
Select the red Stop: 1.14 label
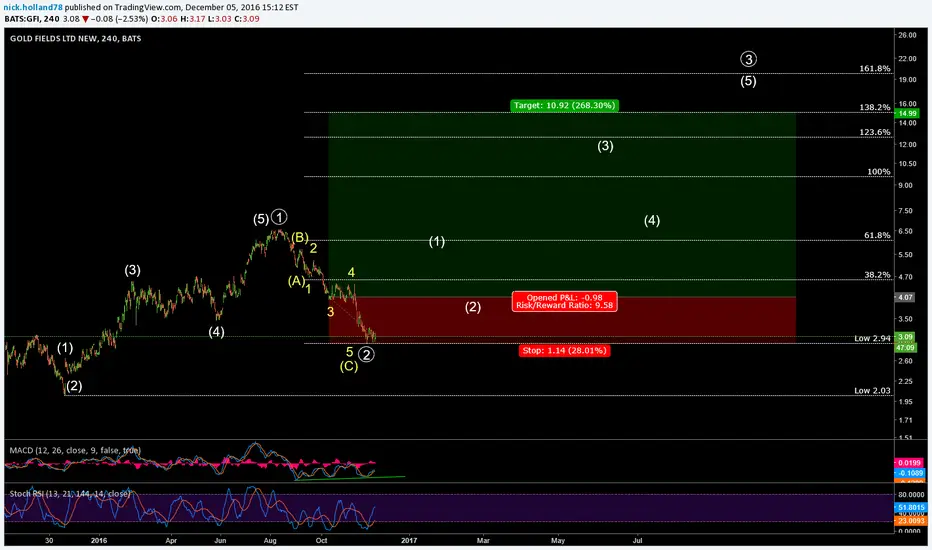click(x=564, y=350)
